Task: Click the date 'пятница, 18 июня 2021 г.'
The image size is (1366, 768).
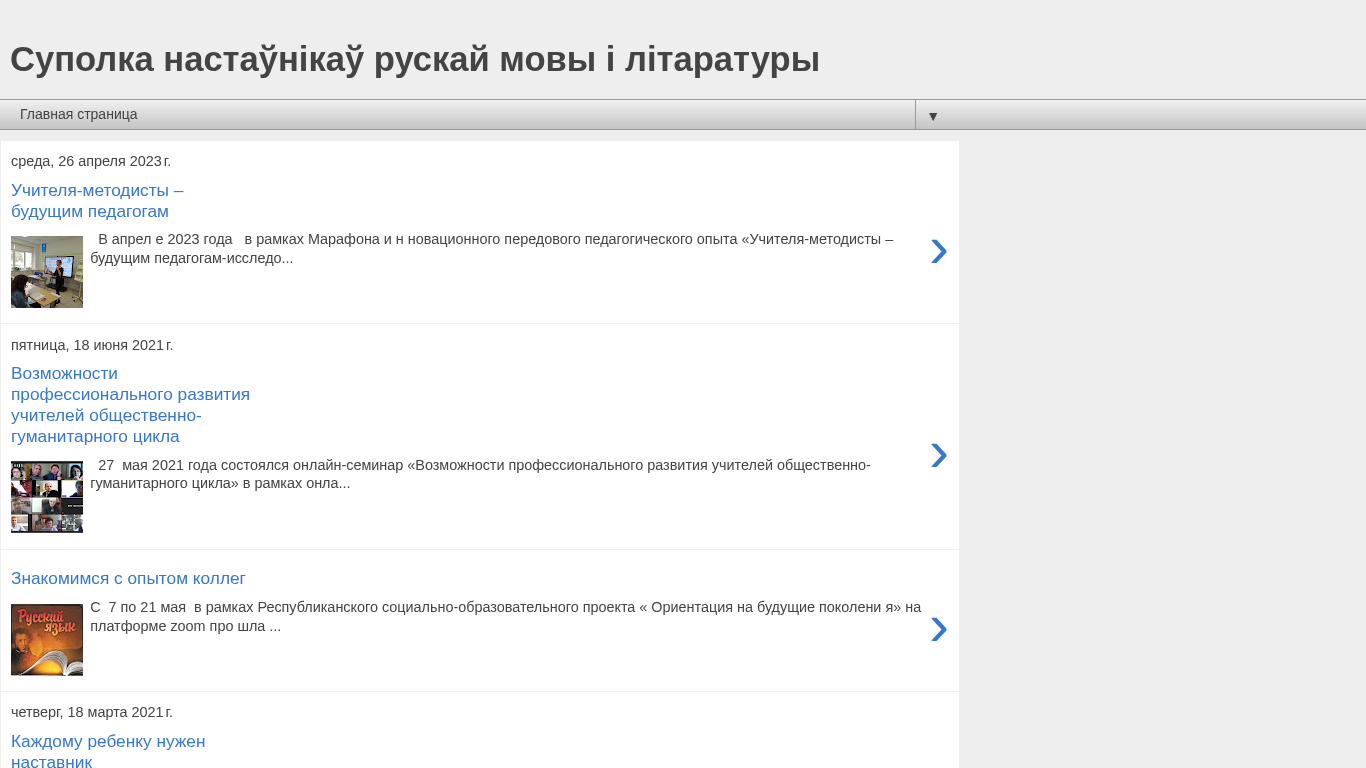Action: pos(92,345)
